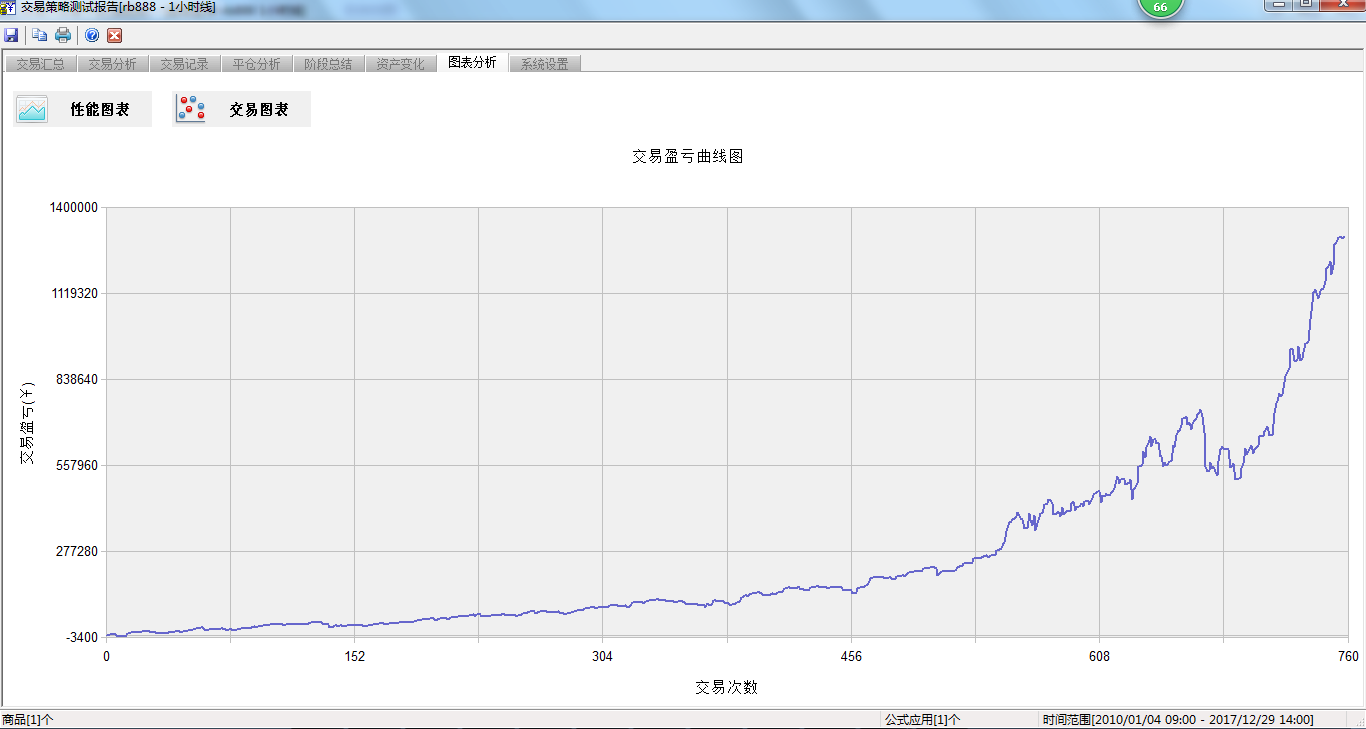This screenshot has width=1366, height=729.
Task: Switch to the 阶段总结 tab
Action: coord(328,64)
